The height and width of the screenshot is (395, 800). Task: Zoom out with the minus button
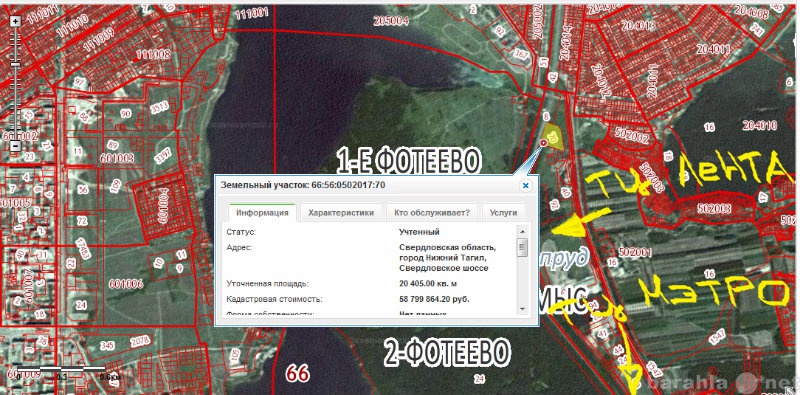(x=15, y=146)
